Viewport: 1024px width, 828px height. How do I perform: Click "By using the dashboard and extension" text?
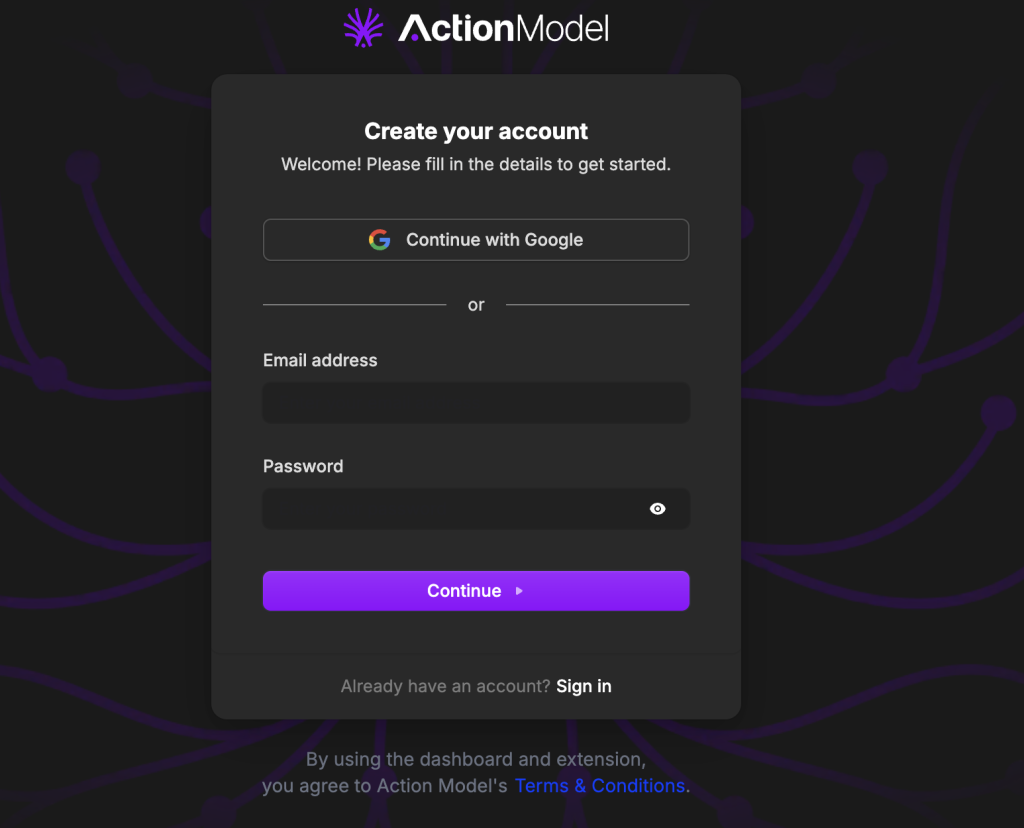[476, 760]
